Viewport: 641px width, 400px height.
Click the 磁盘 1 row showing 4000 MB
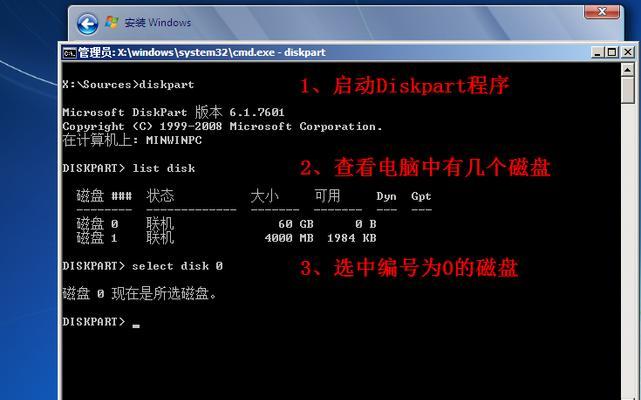pyautogui.click(x=226, y=238)
